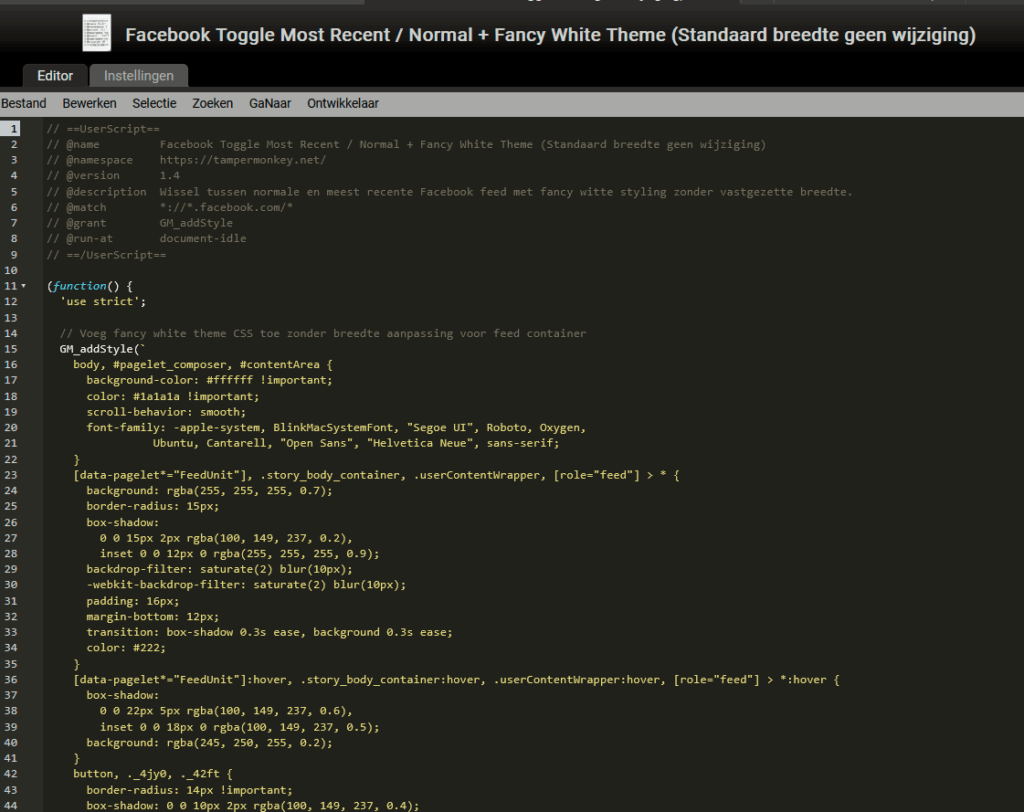The width and height of the screenshot is (1024, 812).
Task: Click background rgba(245, 250, 255, 0.2) line
Action: [x=209, y=743]
